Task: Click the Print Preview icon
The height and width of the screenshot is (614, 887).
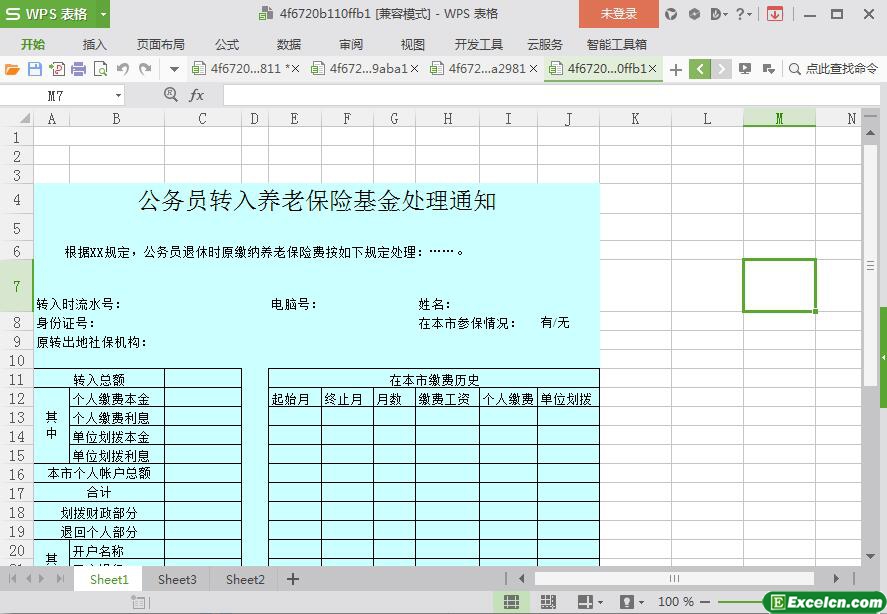Action: (x=100, y=69)
